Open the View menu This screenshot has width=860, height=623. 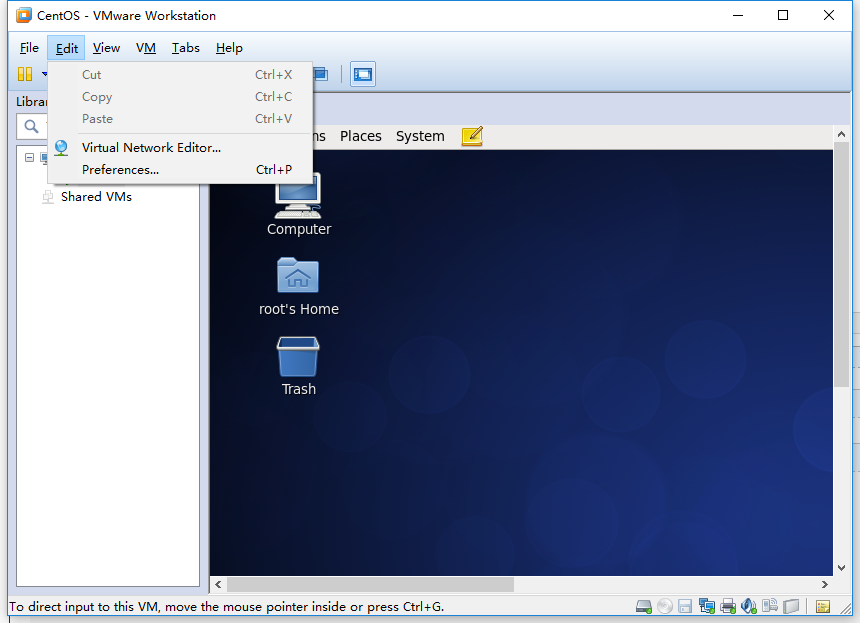(x=106, y=48)
